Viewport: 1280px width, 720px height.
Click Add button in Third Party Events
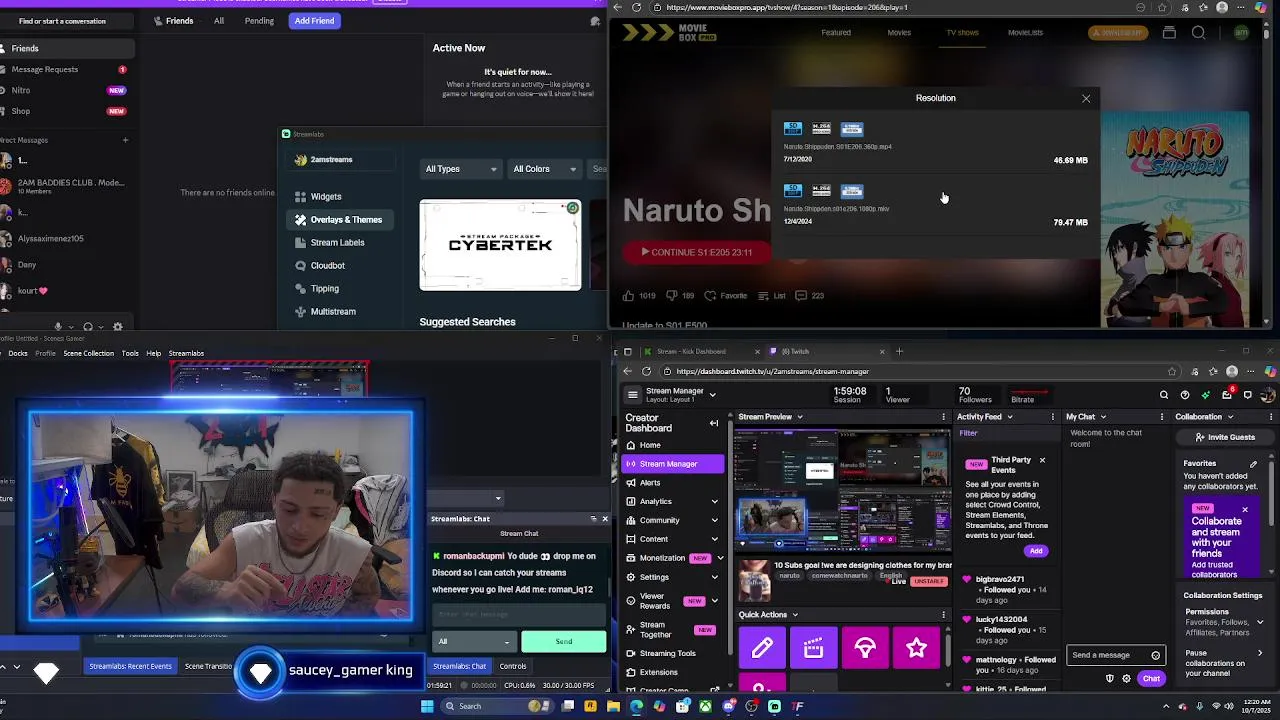point(1036,552)
